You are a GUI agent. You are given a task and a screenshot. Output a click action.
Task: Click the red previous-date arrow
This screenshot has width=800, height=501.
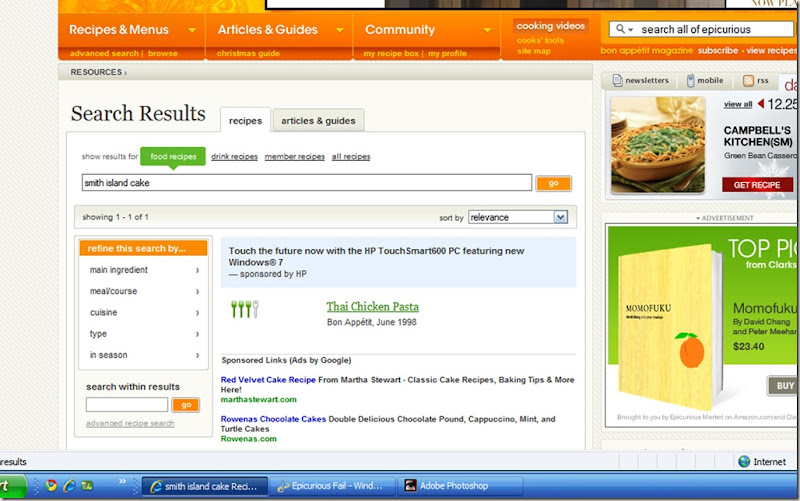(761, 104)
